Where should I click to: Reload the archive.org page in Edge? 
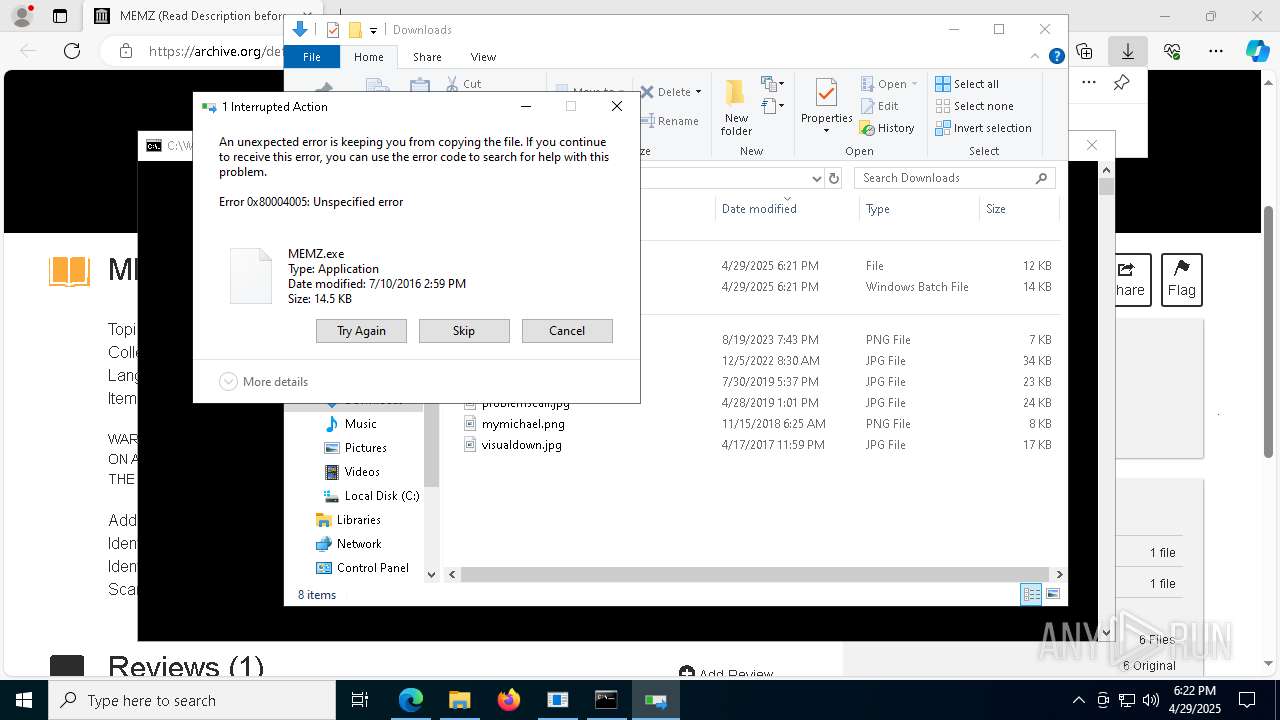tap(72, 51)
